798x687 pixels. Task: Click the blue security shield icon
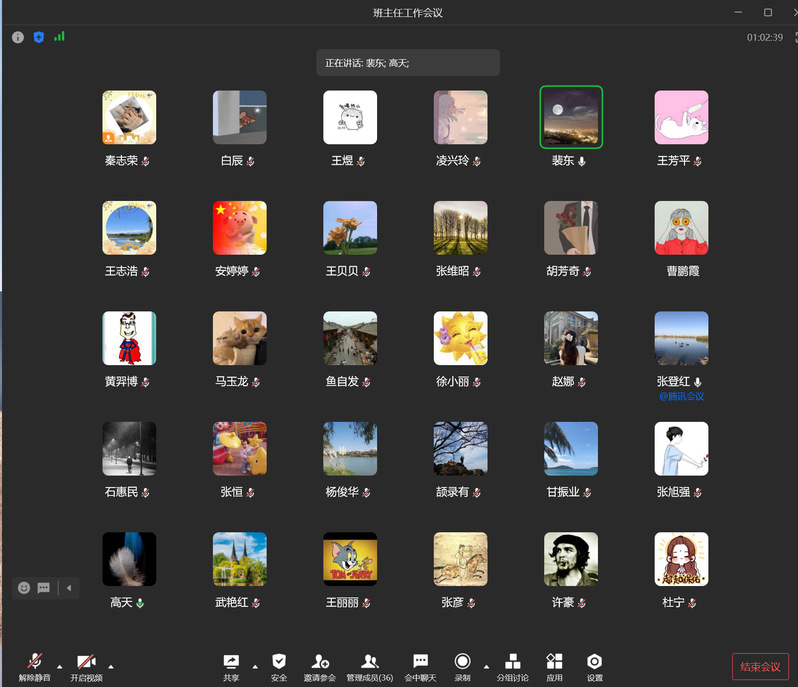39,37
